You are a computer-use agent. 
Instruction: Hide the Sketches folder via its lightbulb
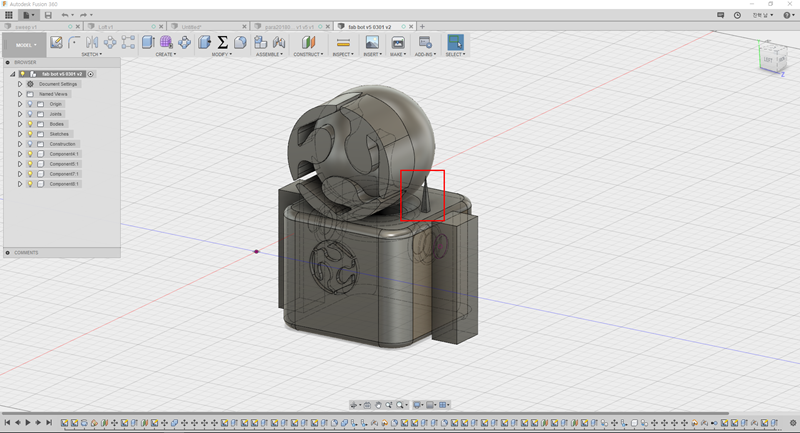point(30,134)
